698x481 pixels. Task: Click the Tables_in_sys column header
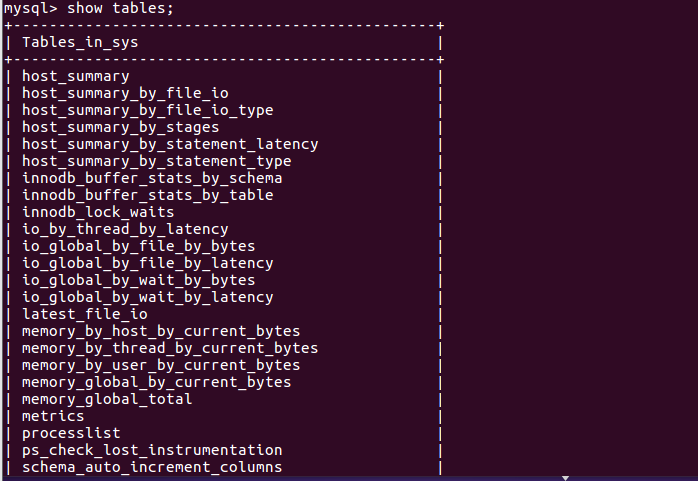pyautogui.click(x=80, y=42)
